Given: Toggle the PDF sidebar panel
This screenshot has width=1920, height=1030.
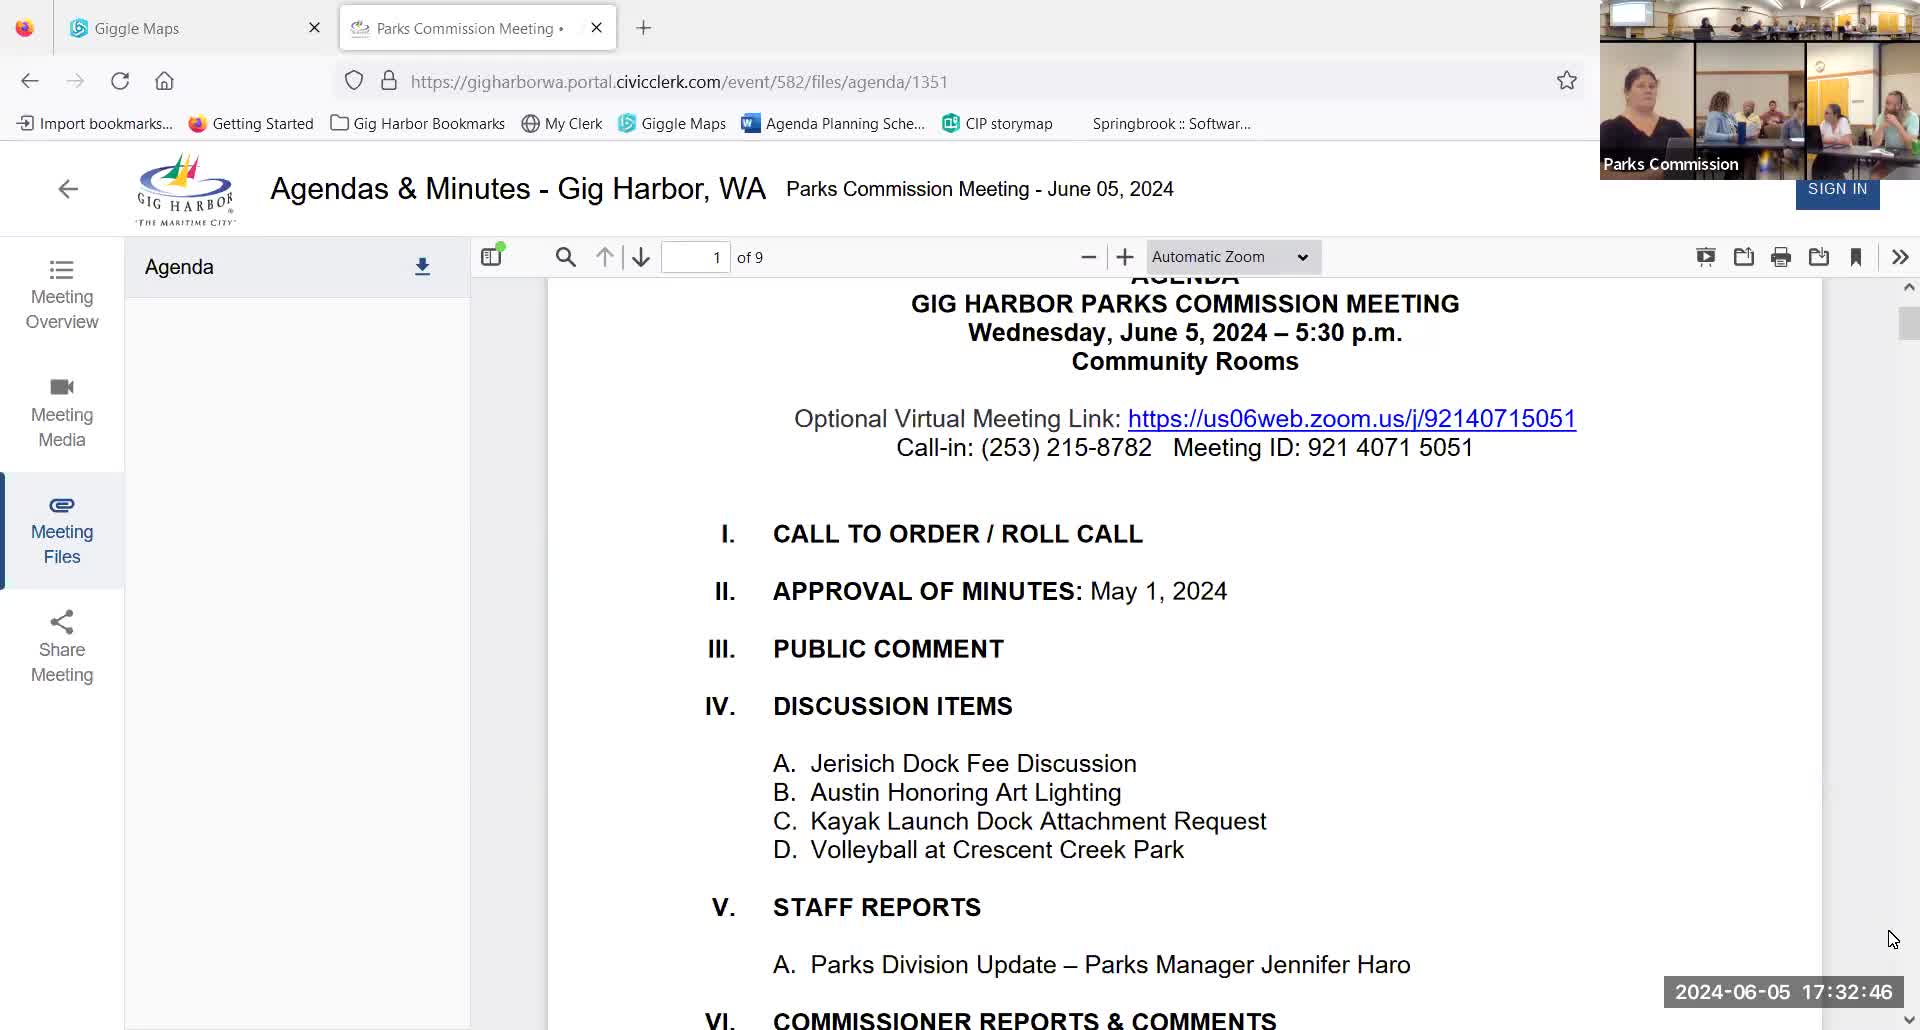Looking at the screenshot, I should coord(491,256).
